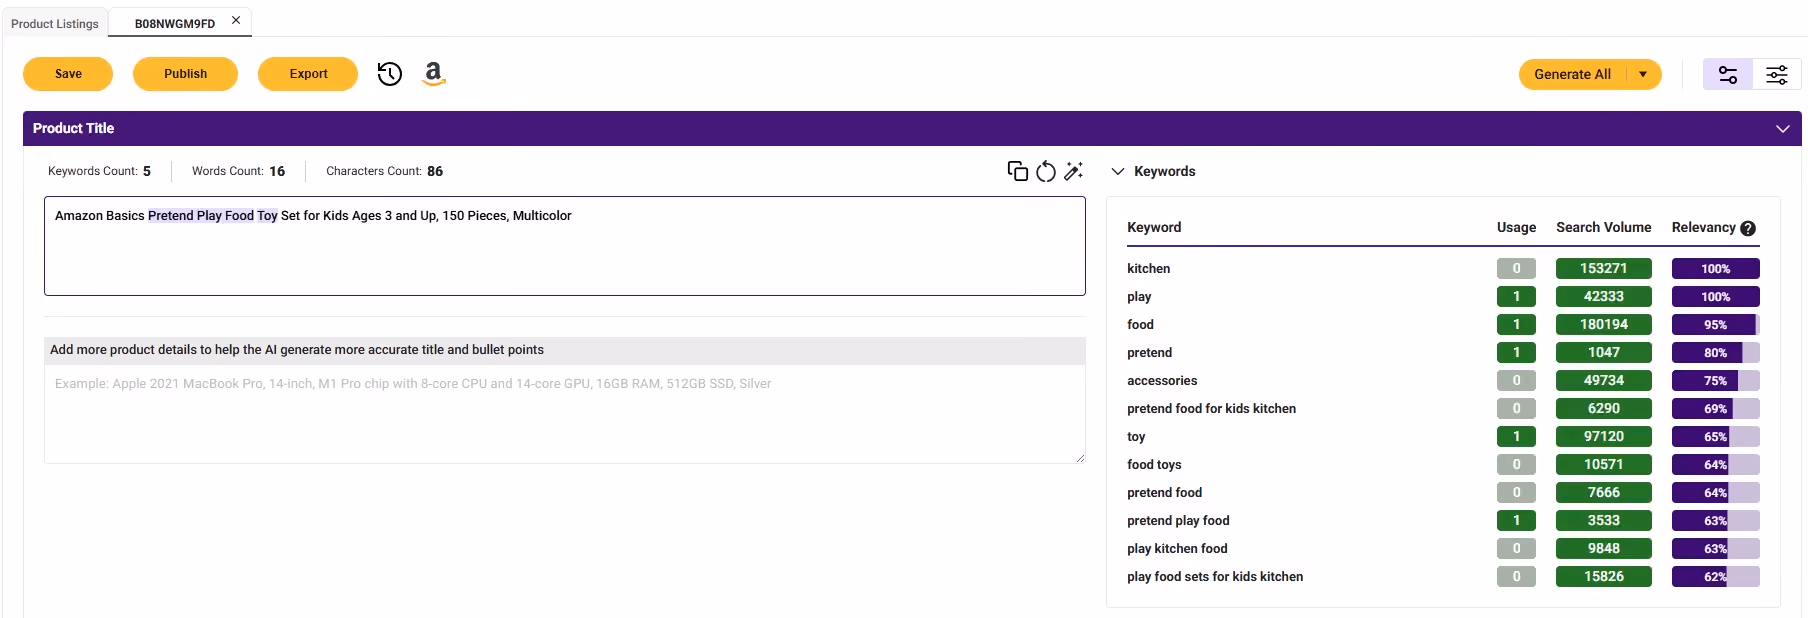Select the 'pretend play food' keyword
The height and width of the screenshot is (618, 1808).
point(1178,521)
